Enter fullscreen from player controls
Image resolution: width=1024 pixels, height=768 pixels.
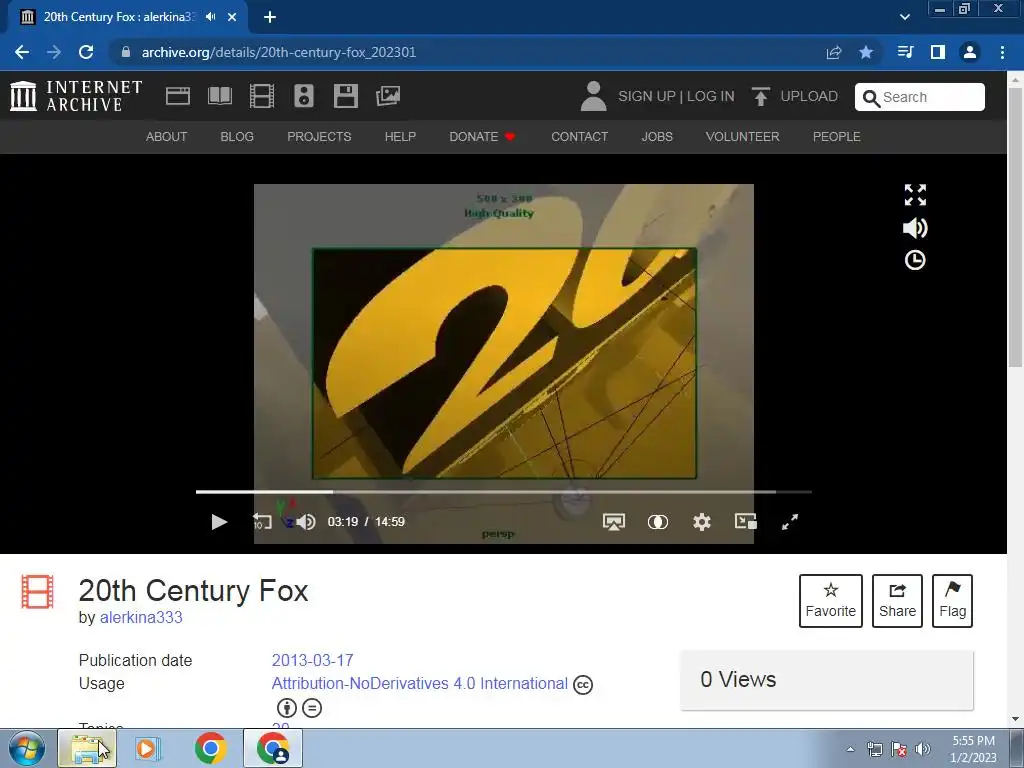(790, 522)
